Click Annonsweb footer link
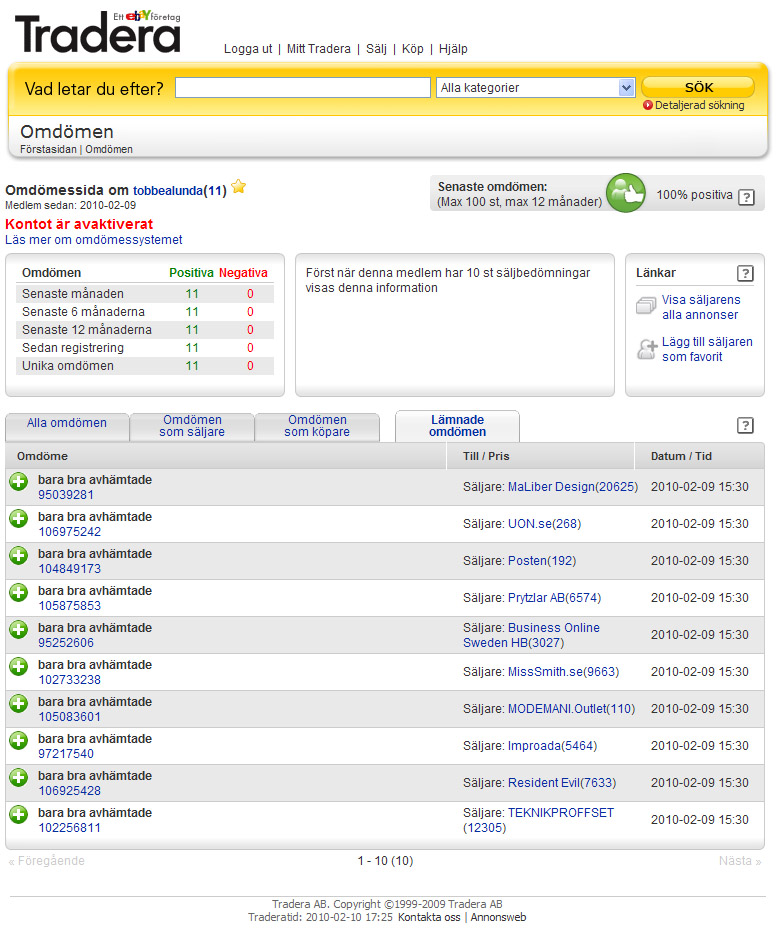776x934 pixels. pos(498,917)
